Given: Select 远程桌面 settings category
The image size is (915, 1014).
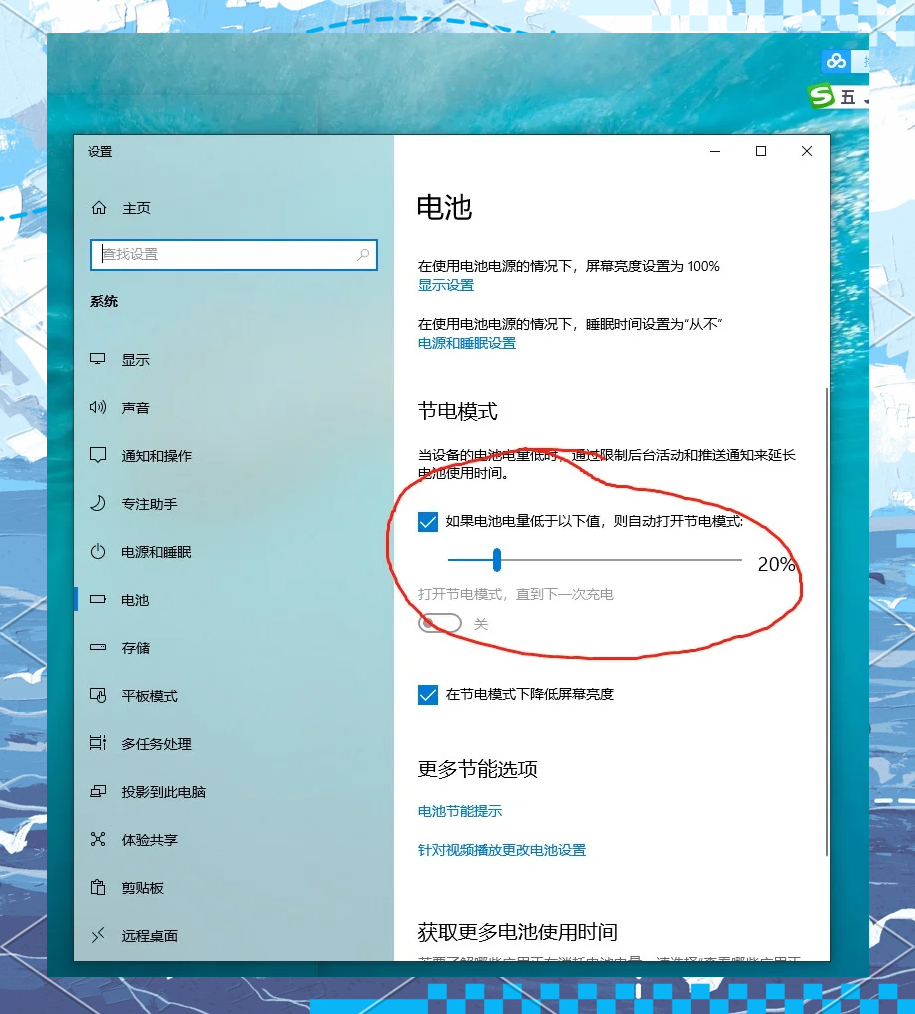Looking at the screenshot, I should (149, 936).
